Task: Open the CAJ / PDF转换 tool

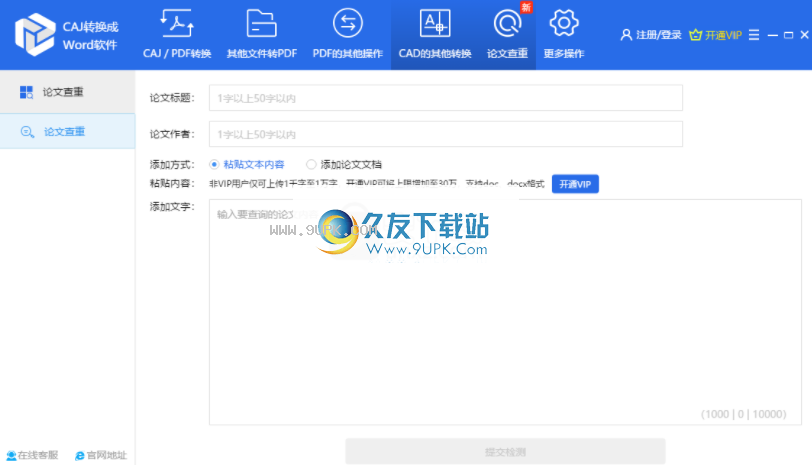Action: click(177, 34)
